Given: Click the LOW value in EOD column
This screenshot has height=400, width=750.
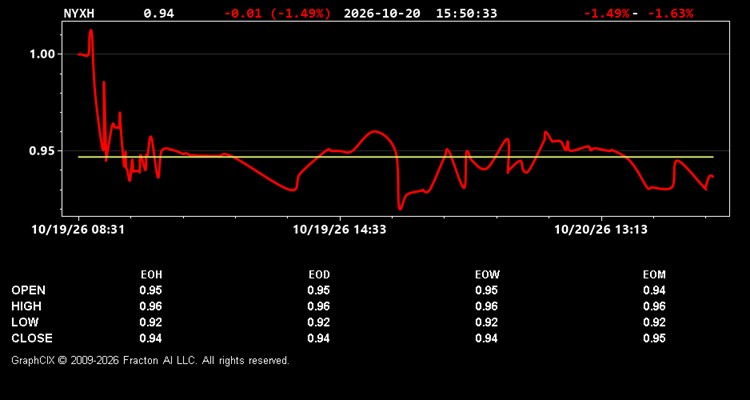Looking at the screenshot, I should click(x=319, y=322).
